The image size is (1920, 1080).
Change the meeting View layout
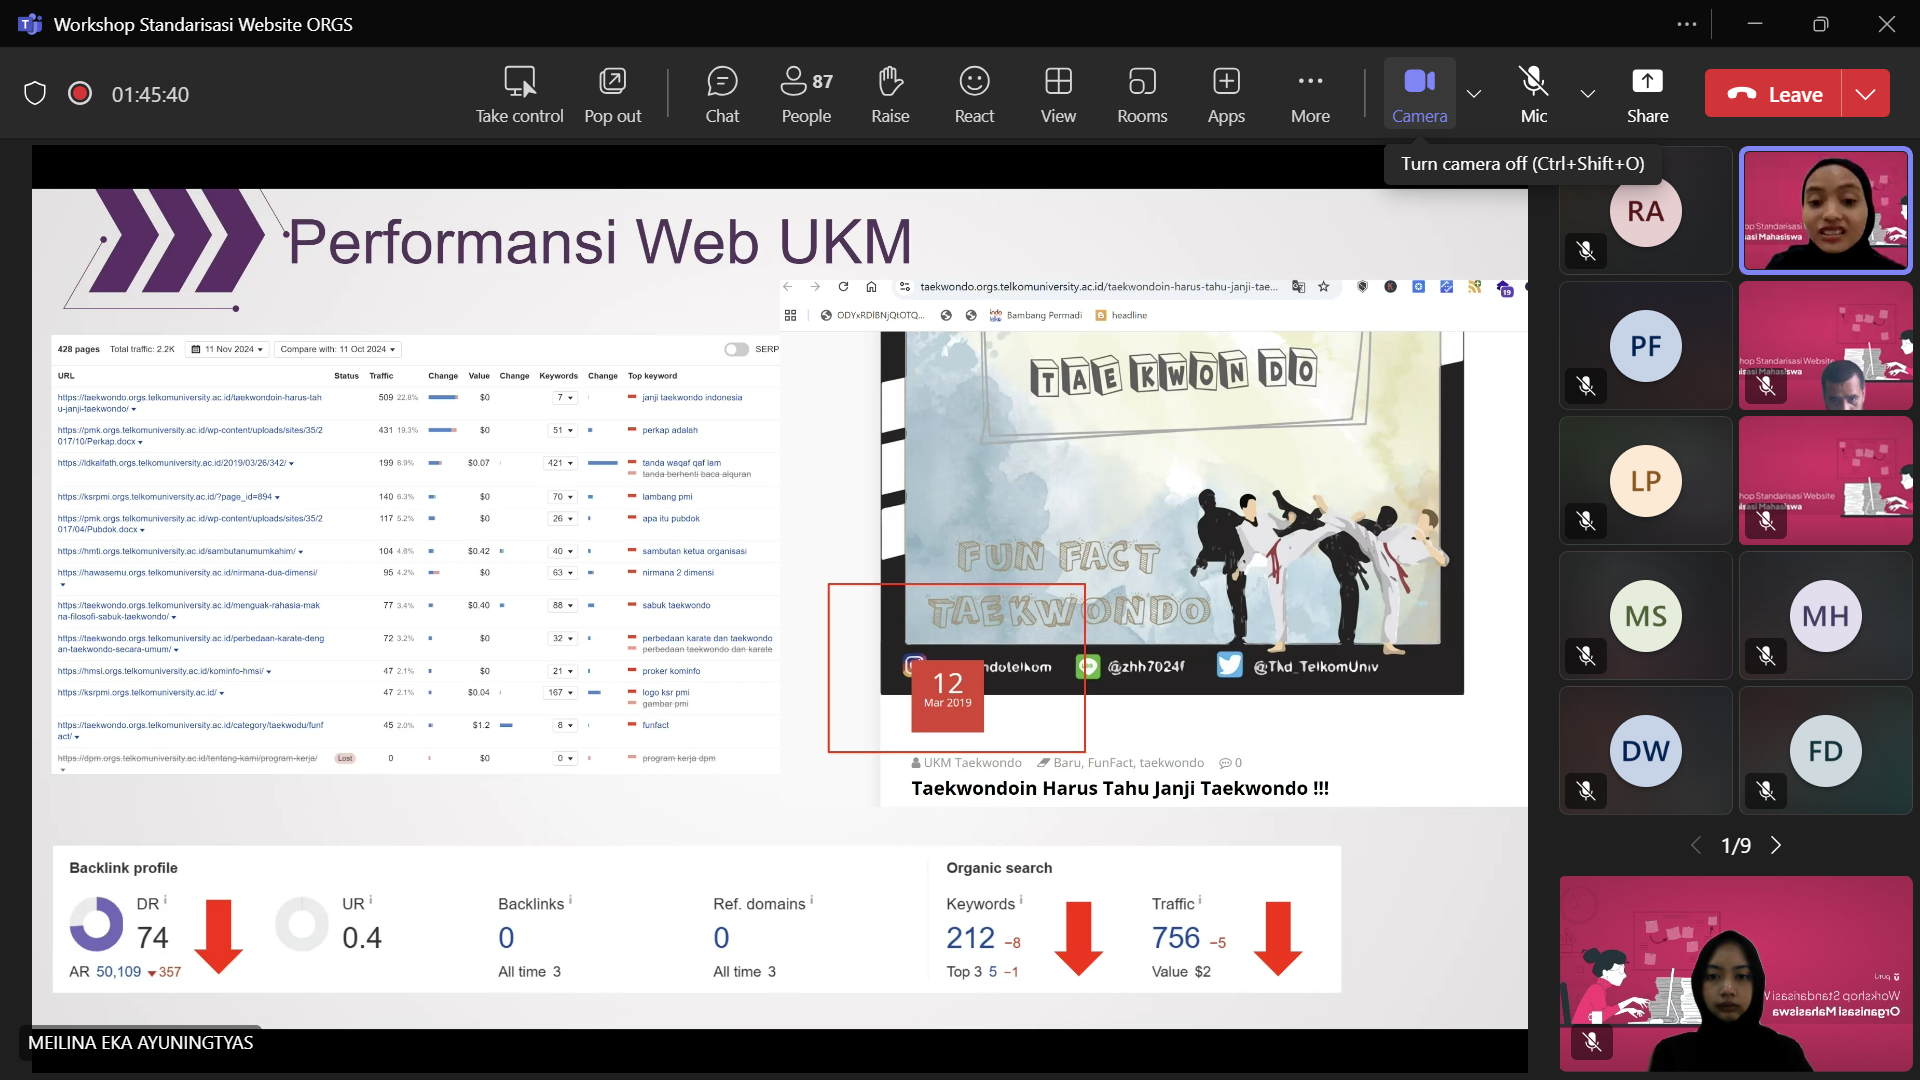[1058, 93]
